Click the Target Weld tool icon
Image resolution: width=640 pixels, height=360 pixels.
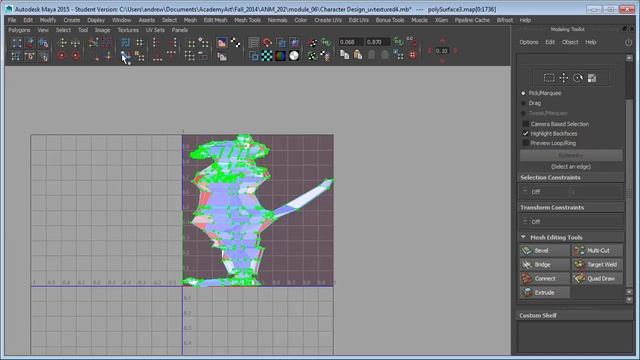(579, 264)
